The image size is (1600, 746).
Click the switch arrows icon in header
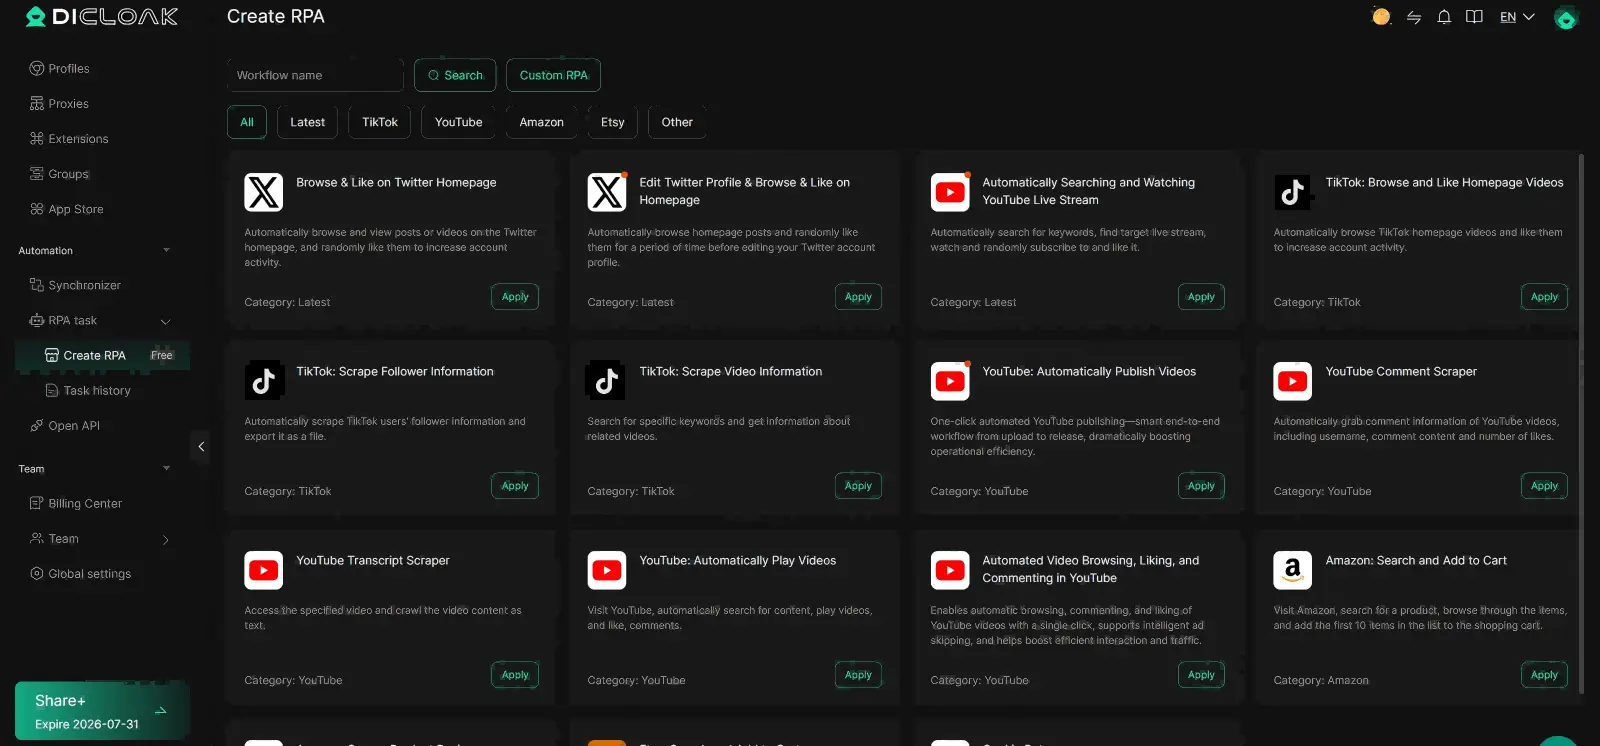[1414, 17]
